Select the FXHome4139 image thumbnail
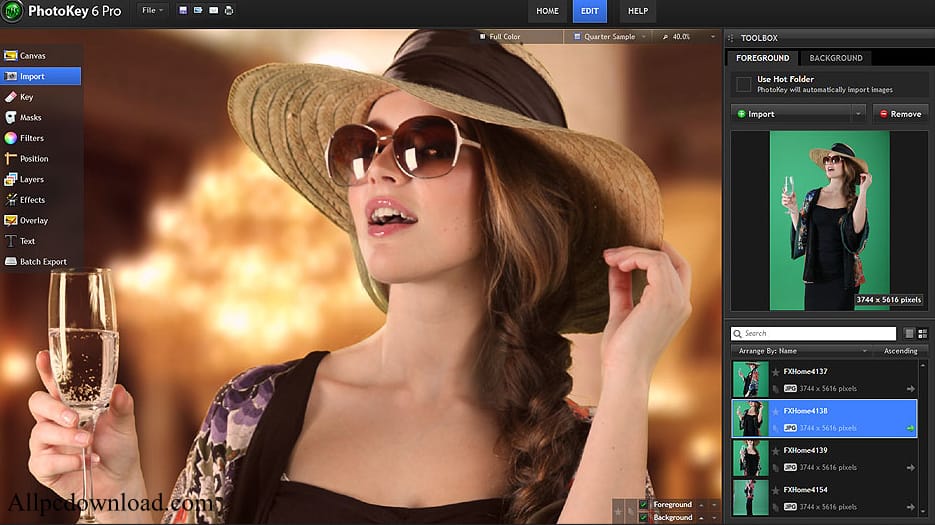Viewport: 935px width, 525px height. (x=750, y=458)
